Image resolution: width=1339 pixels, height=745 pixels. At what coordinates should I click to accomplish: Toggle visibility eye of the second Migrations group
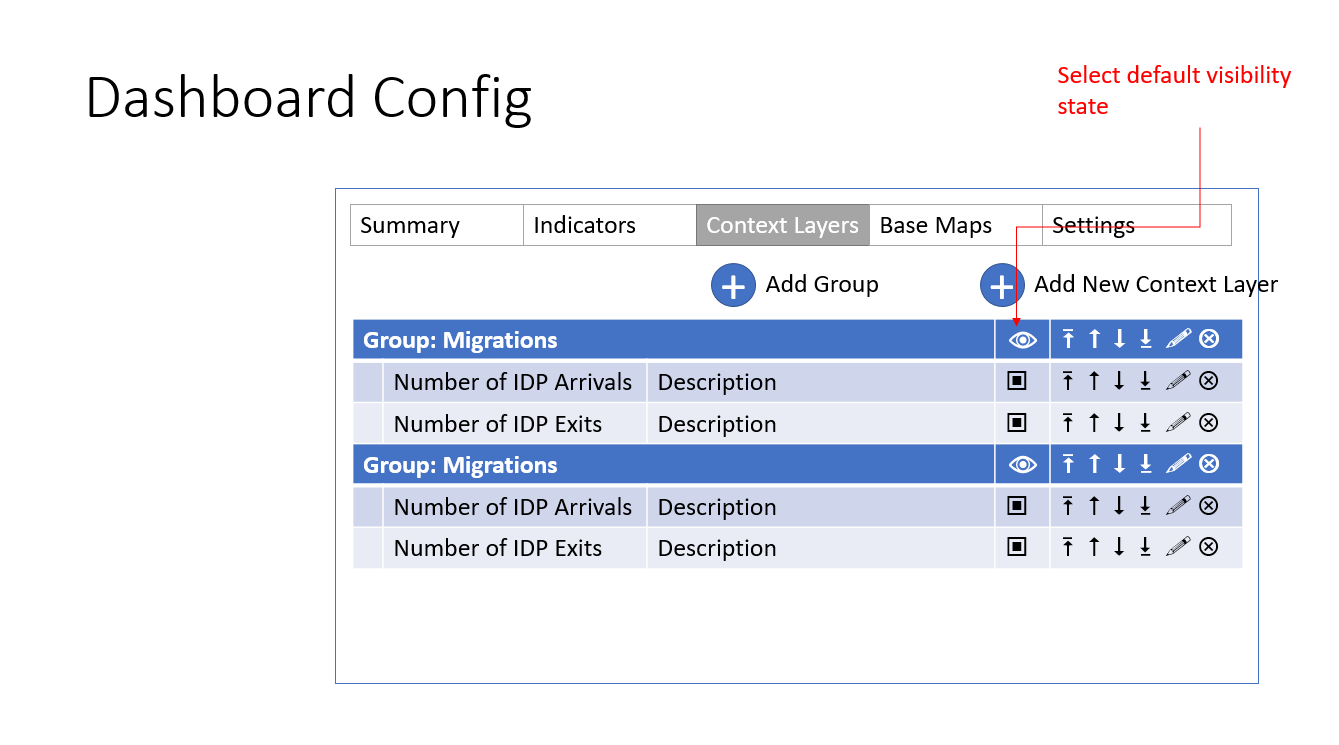(1022, 464)
